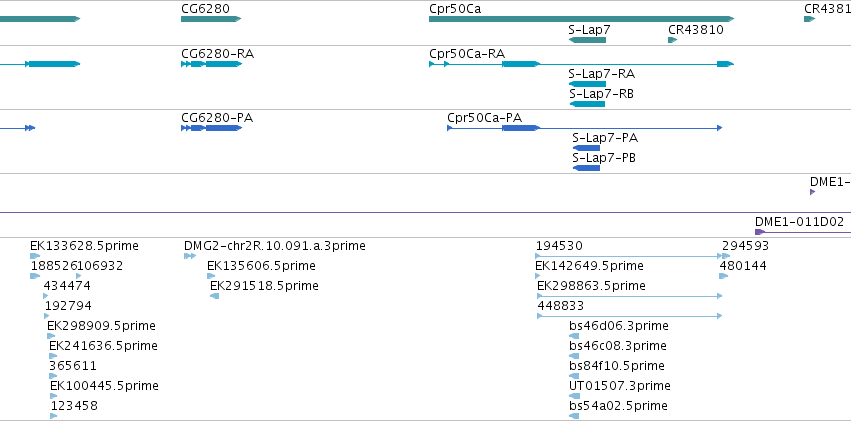Select the S-Lap7 gene label
This screenshot has height=421, width=851.
click(589, 29)
